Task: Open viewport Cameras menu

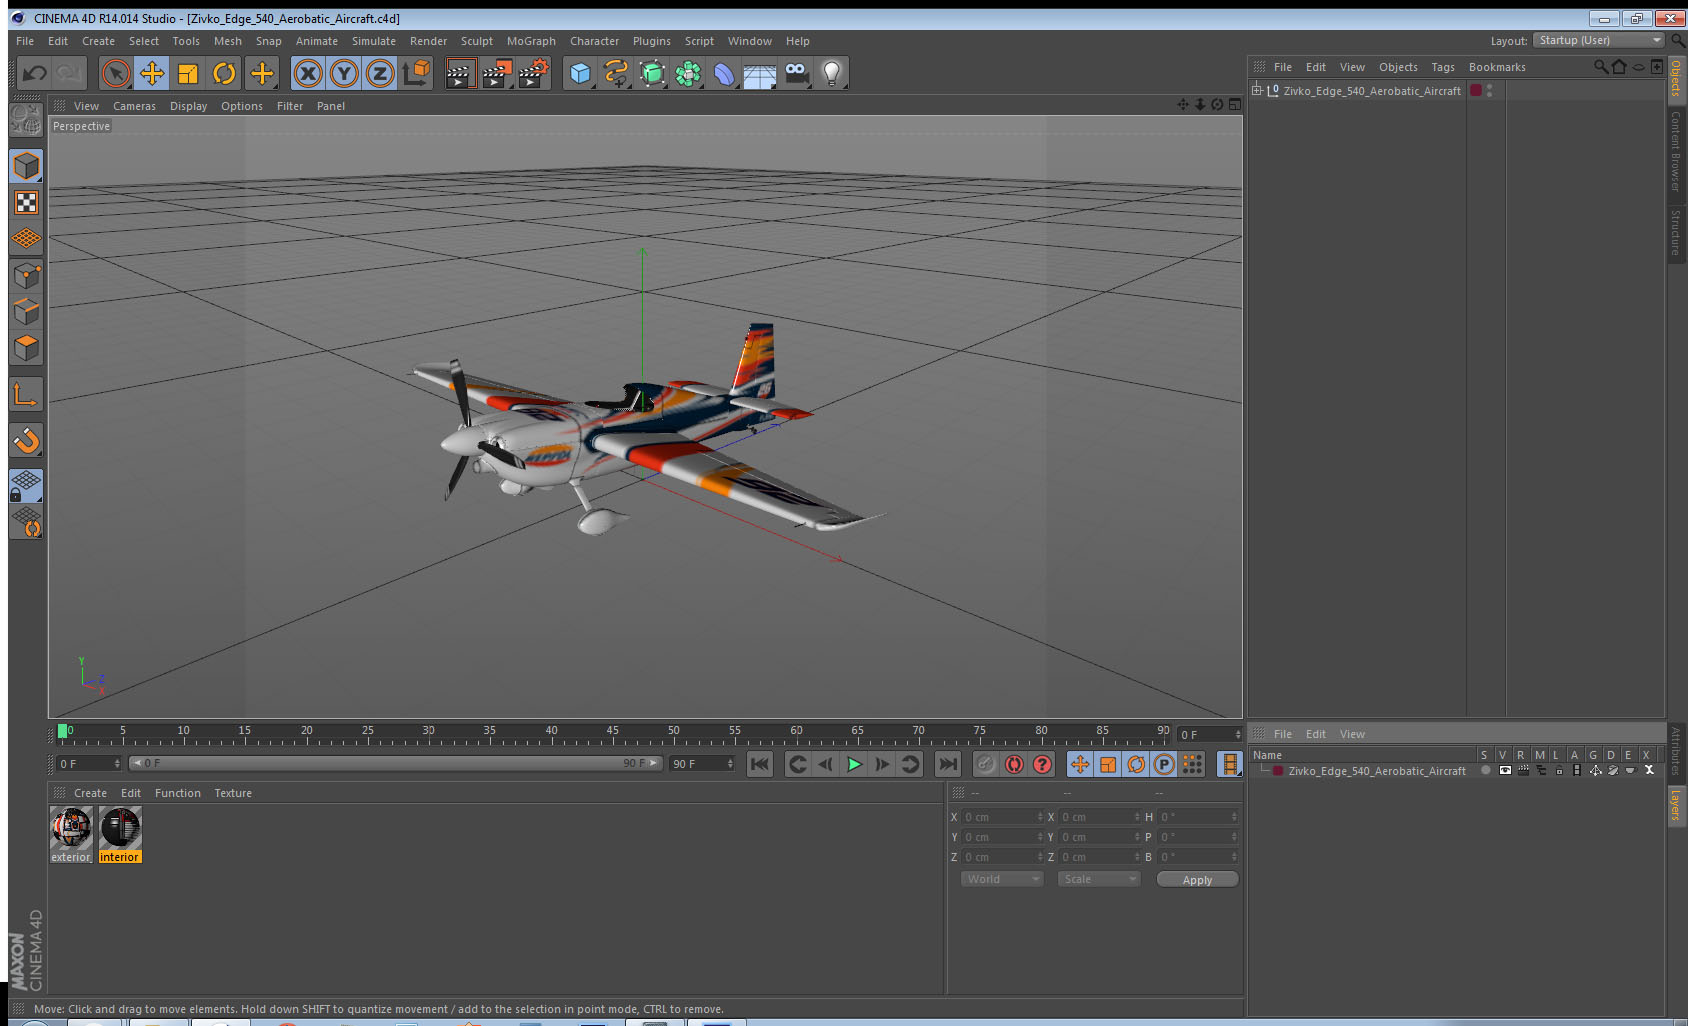Action: (x=134, y=106)
